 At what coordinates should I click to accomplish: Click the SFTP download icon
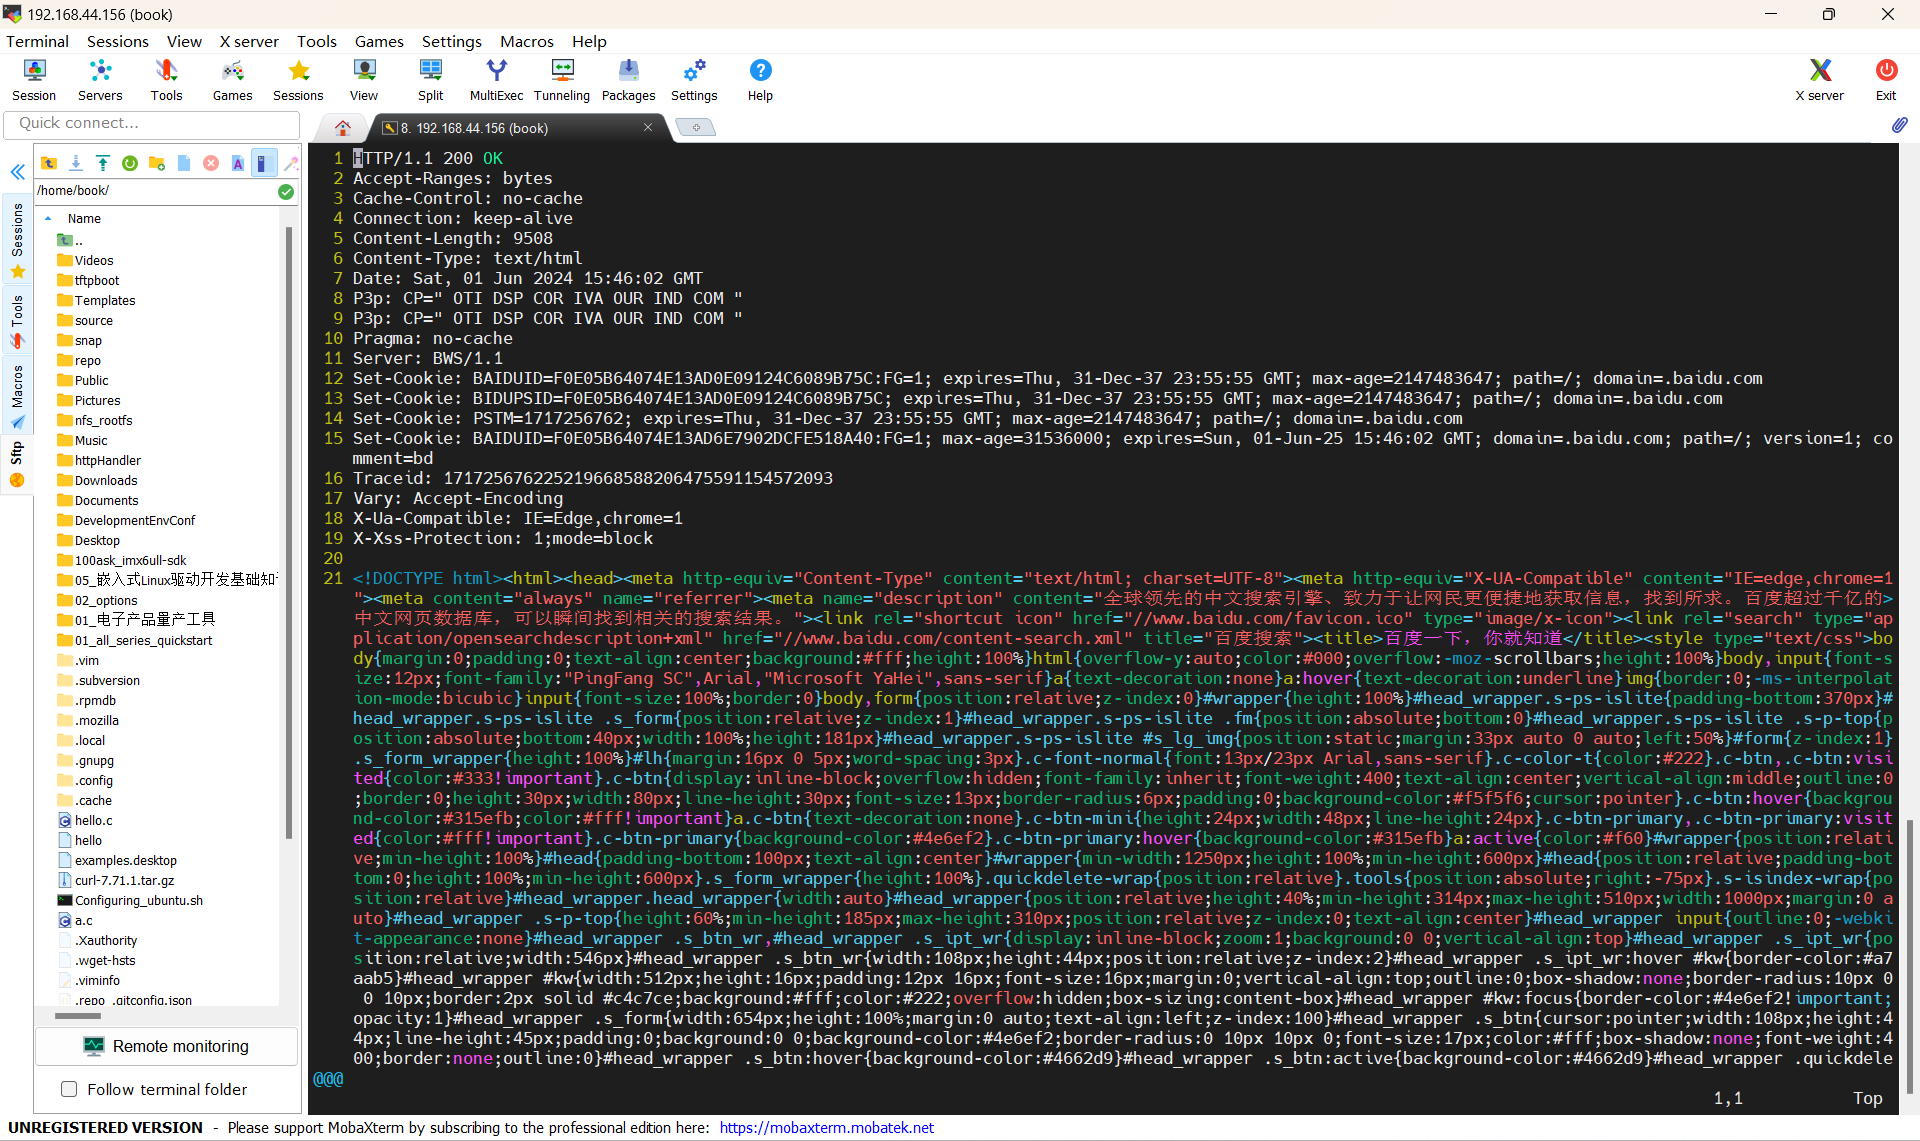click(x=76, y=163)
